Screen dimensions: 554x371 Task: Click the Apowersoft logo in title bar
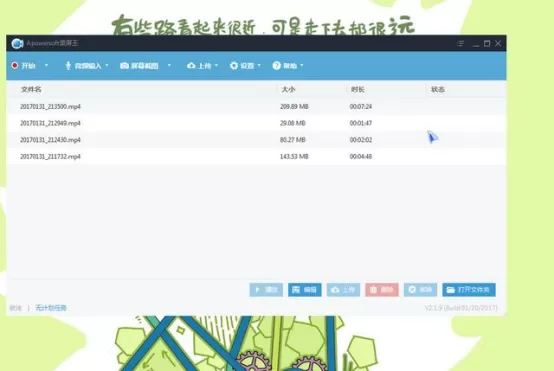17,43
